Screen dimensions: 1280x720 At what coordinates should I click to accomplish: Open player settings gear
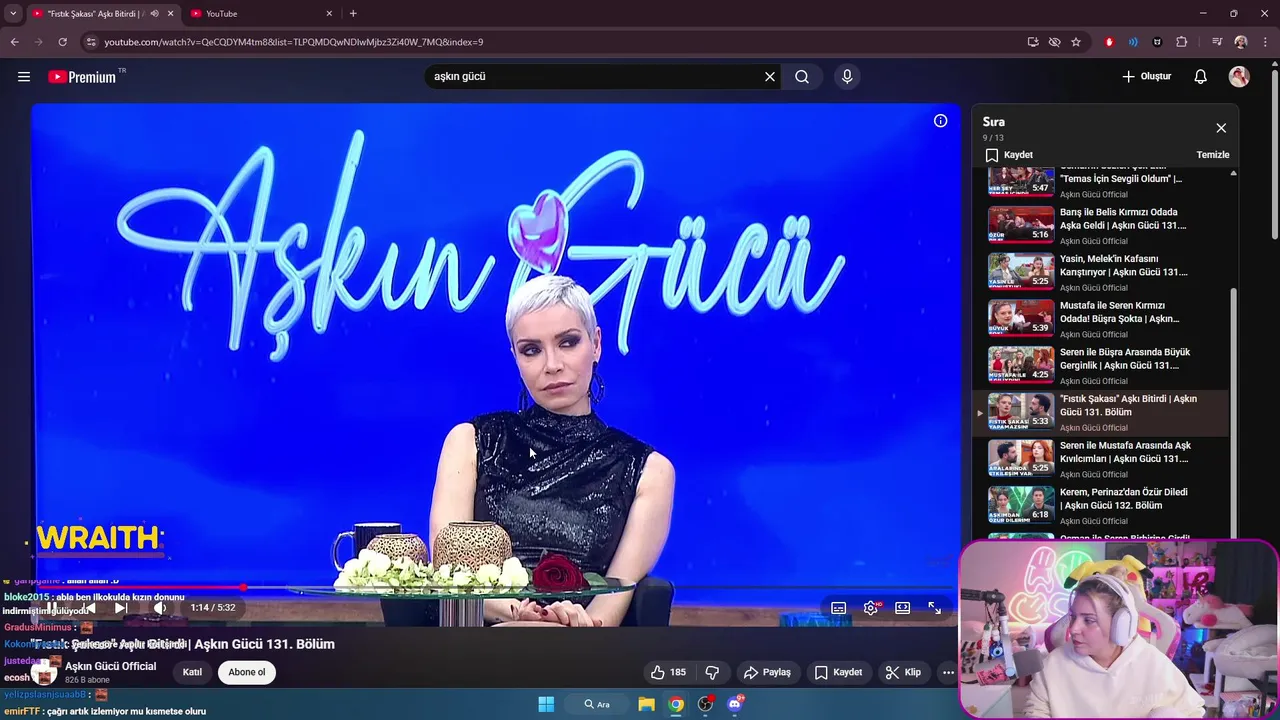click(x=871, y=608)
